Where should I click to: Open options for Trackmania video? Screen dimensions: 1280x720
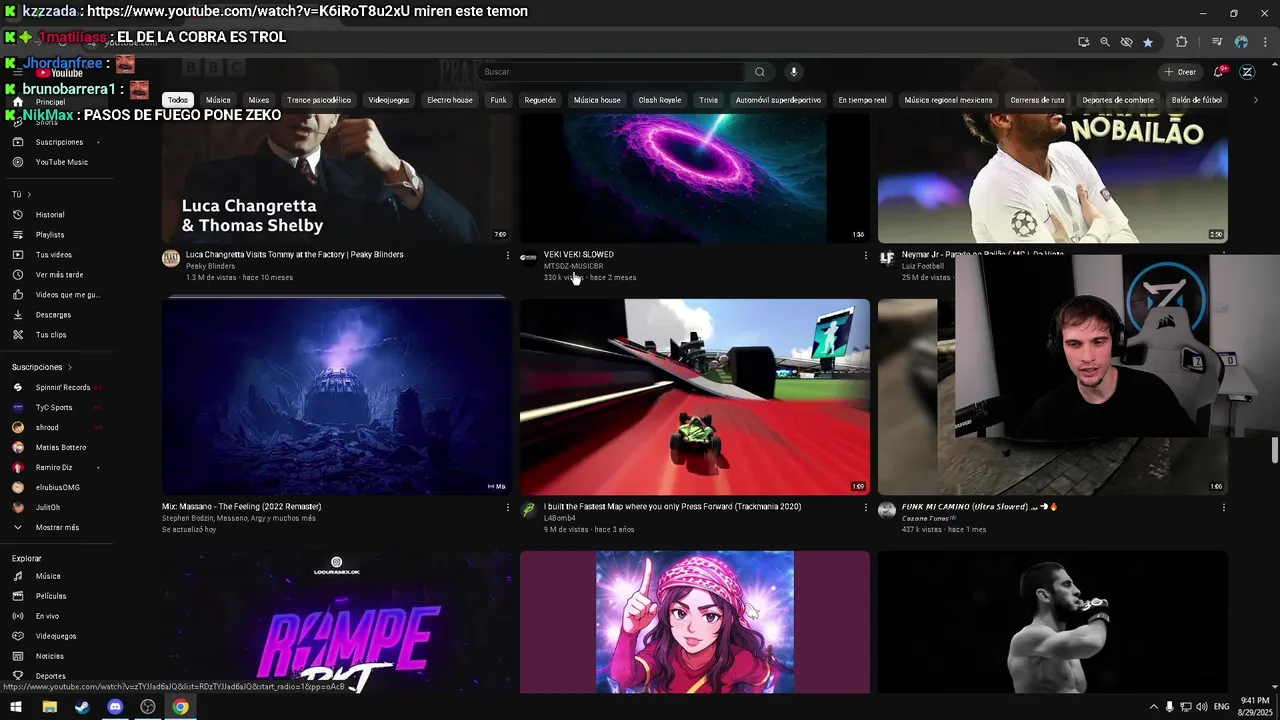coord(866,508)
